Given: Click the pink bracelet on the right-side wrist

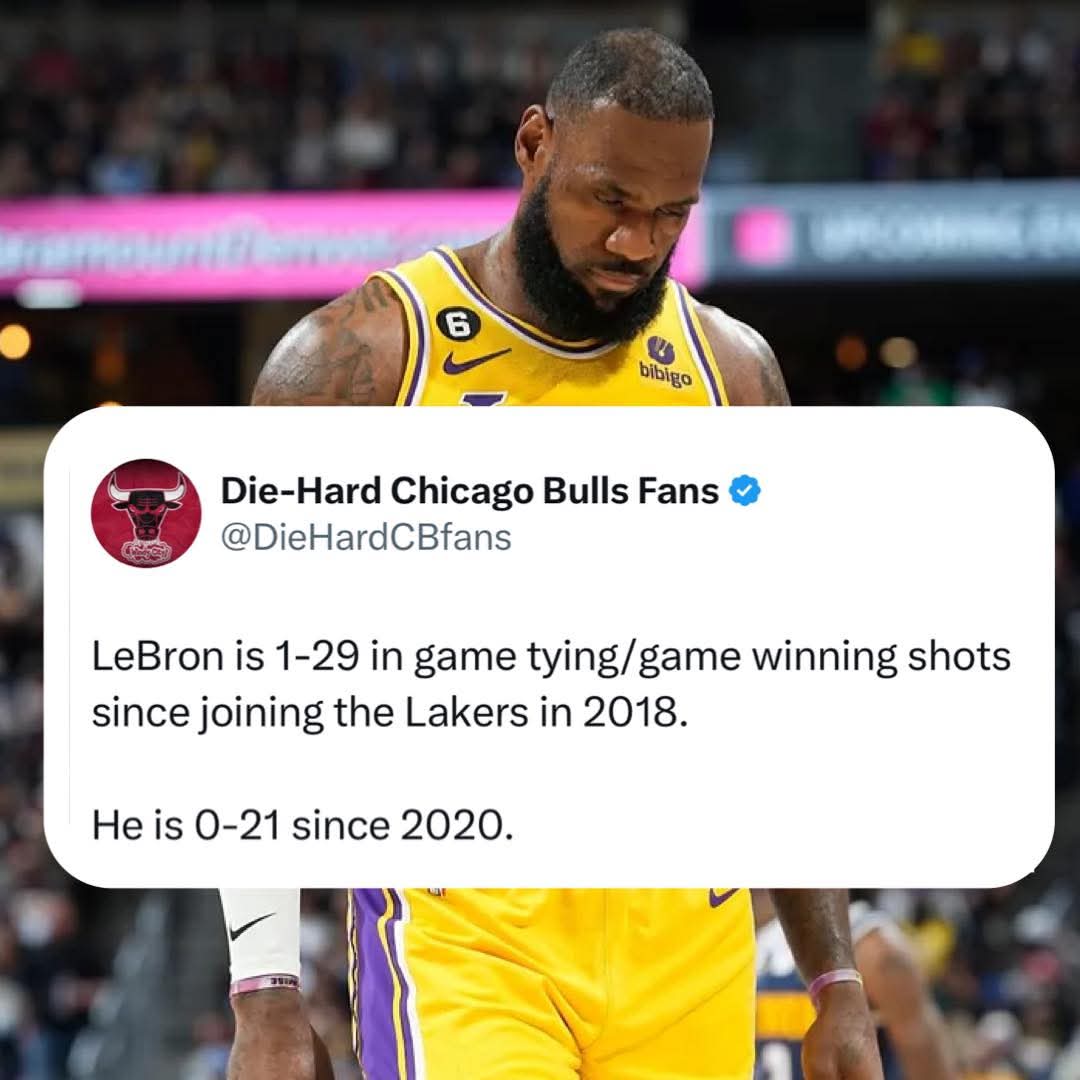Looking at the screenshot, I should click(x=835, y=981).
